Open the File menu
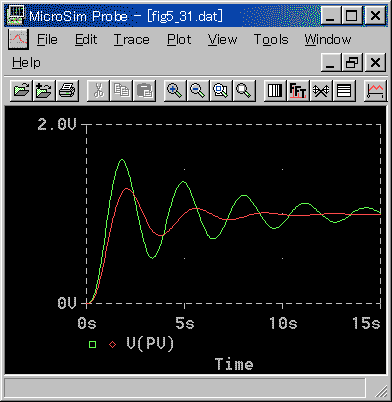 tap(47, 40)
